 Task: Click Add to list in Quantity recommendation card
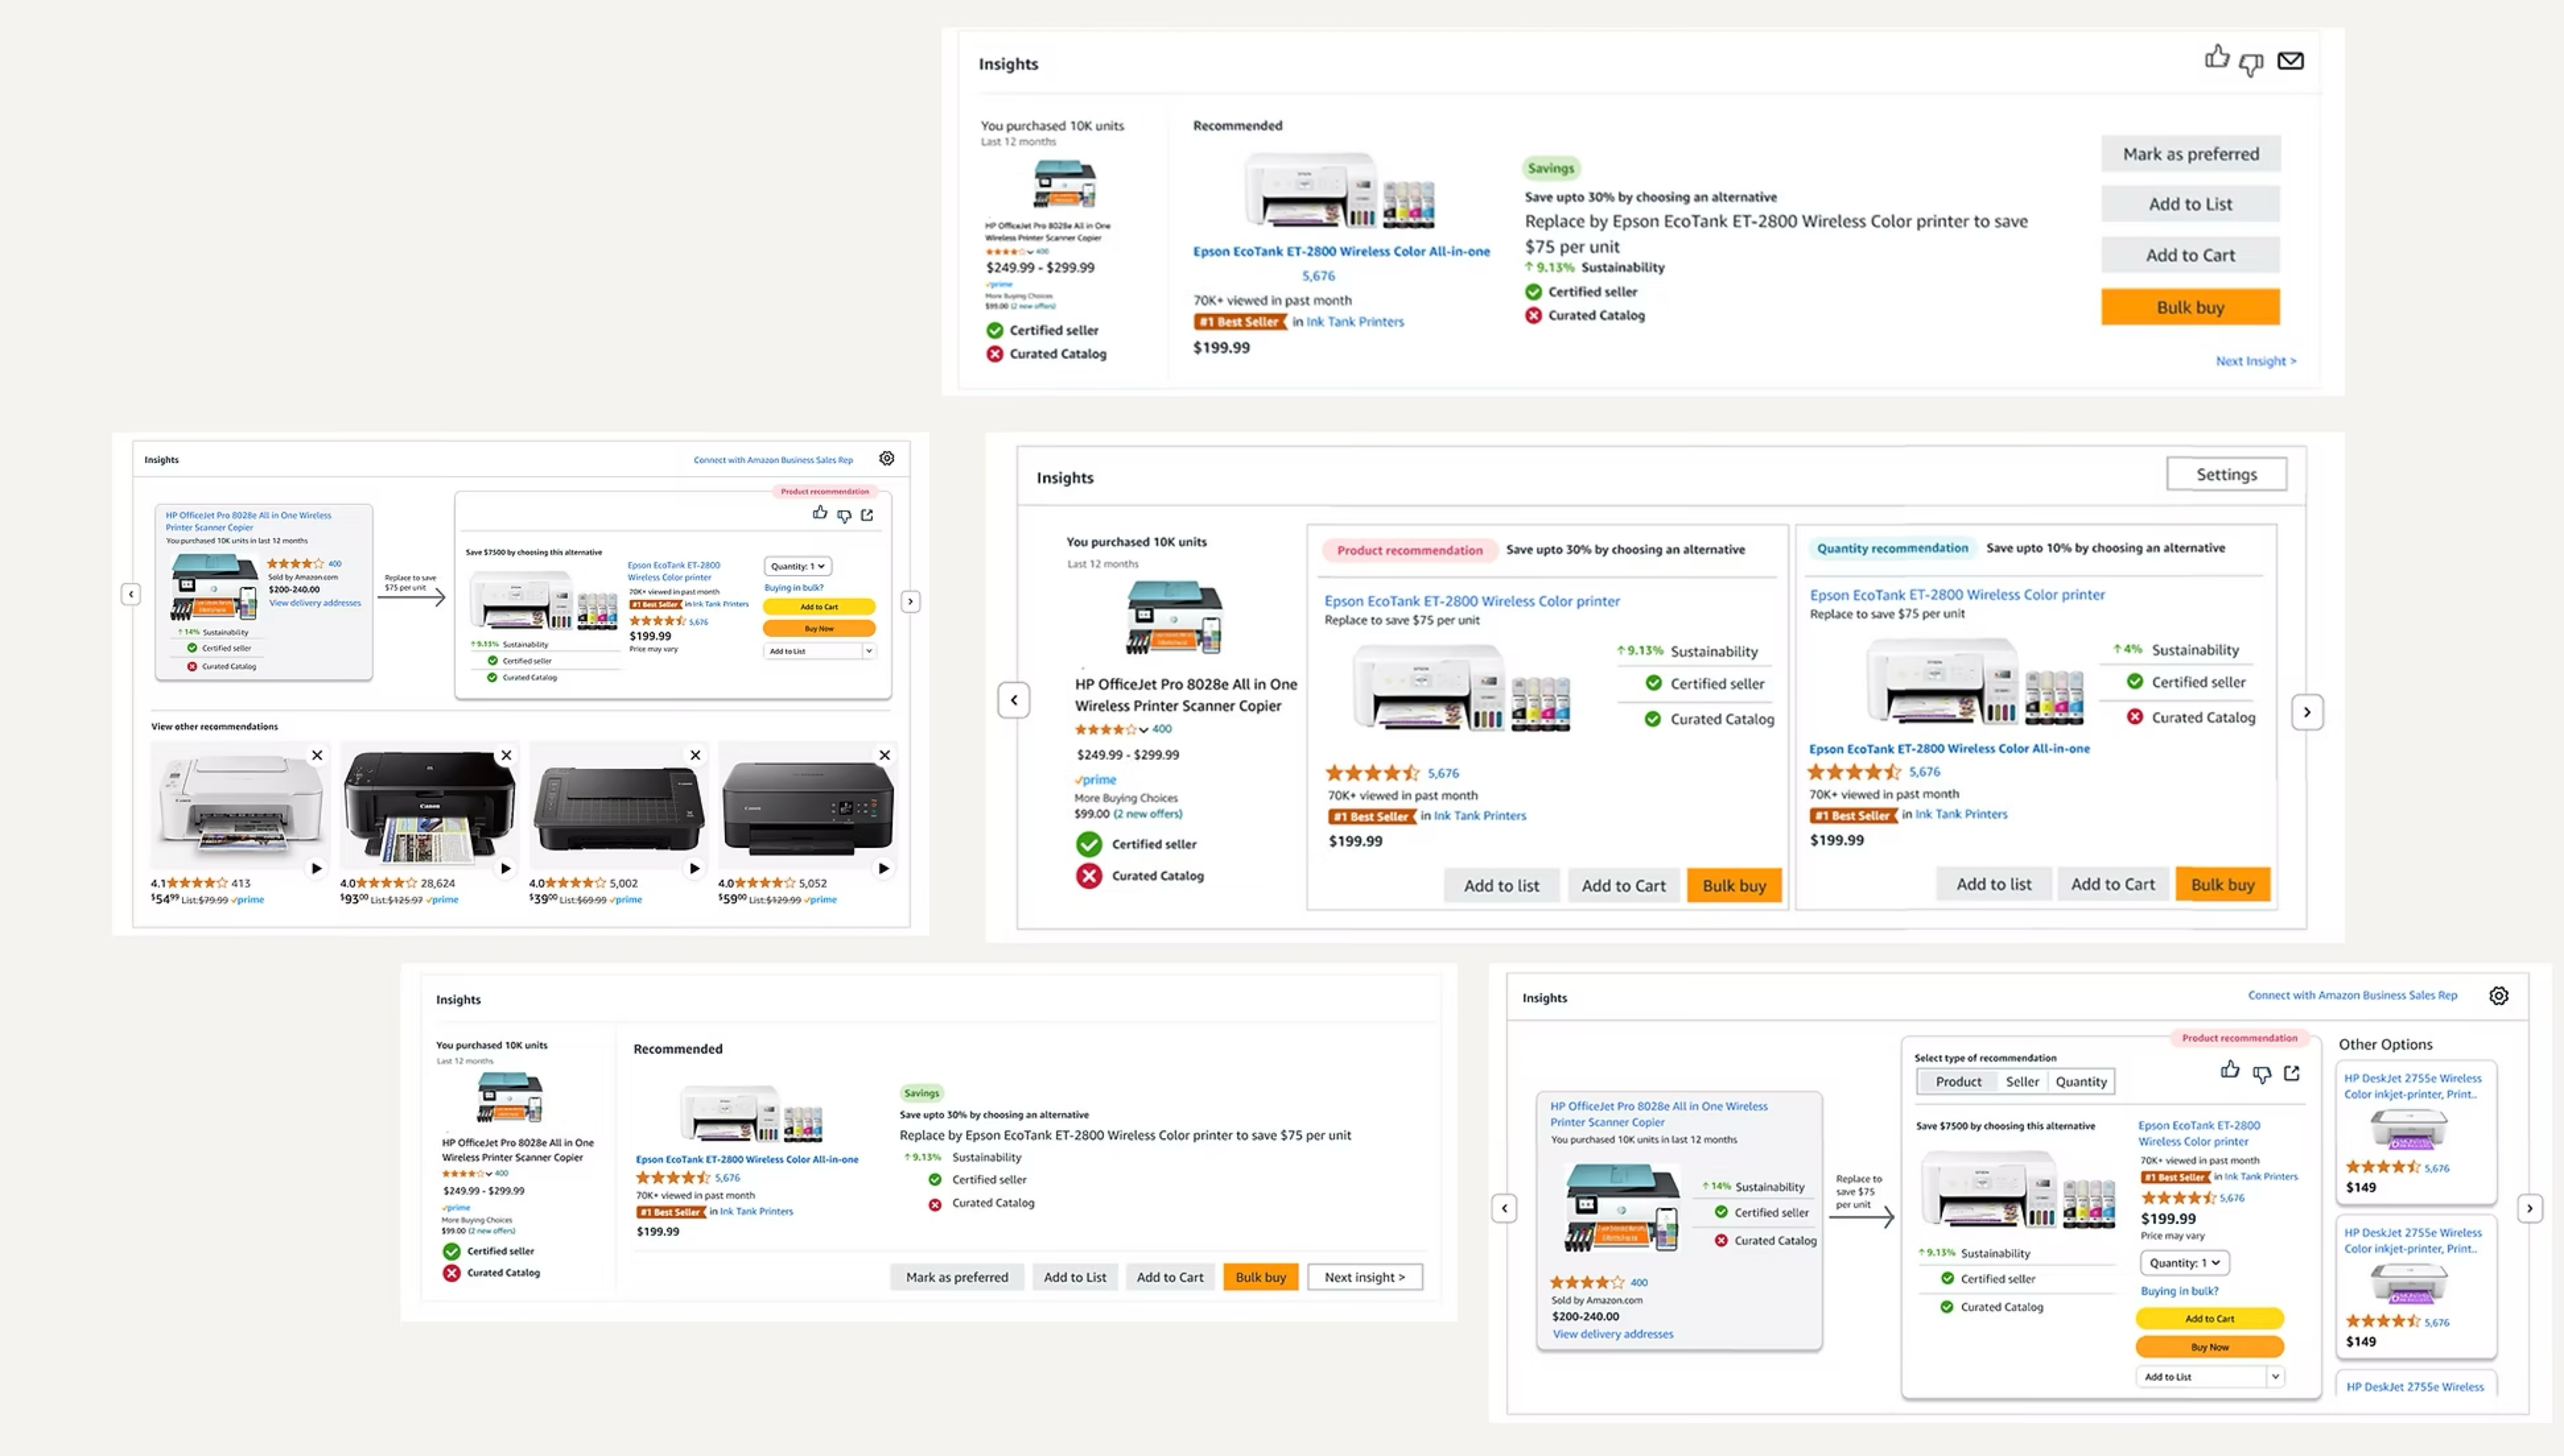(x=1993, y=884)
